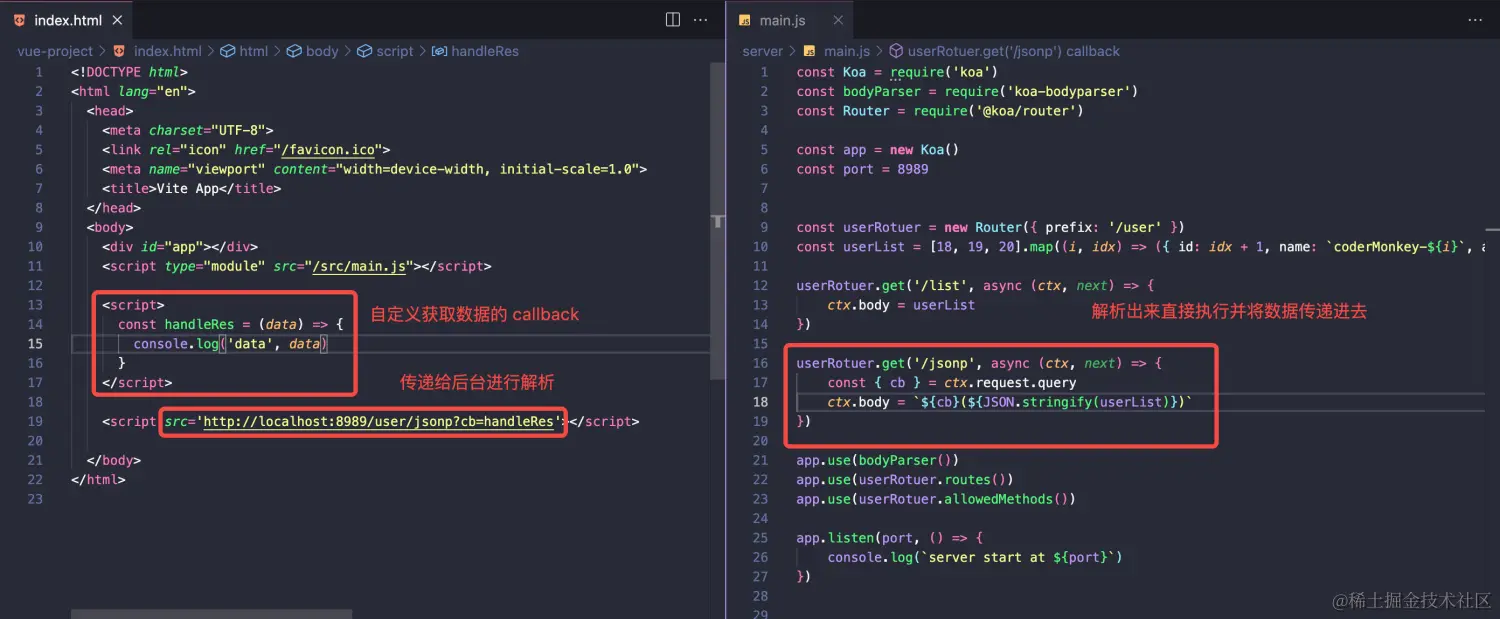Click server breadcrumb in right editor
Viewport: 1500px width, 619px height.
pos(762,51)
